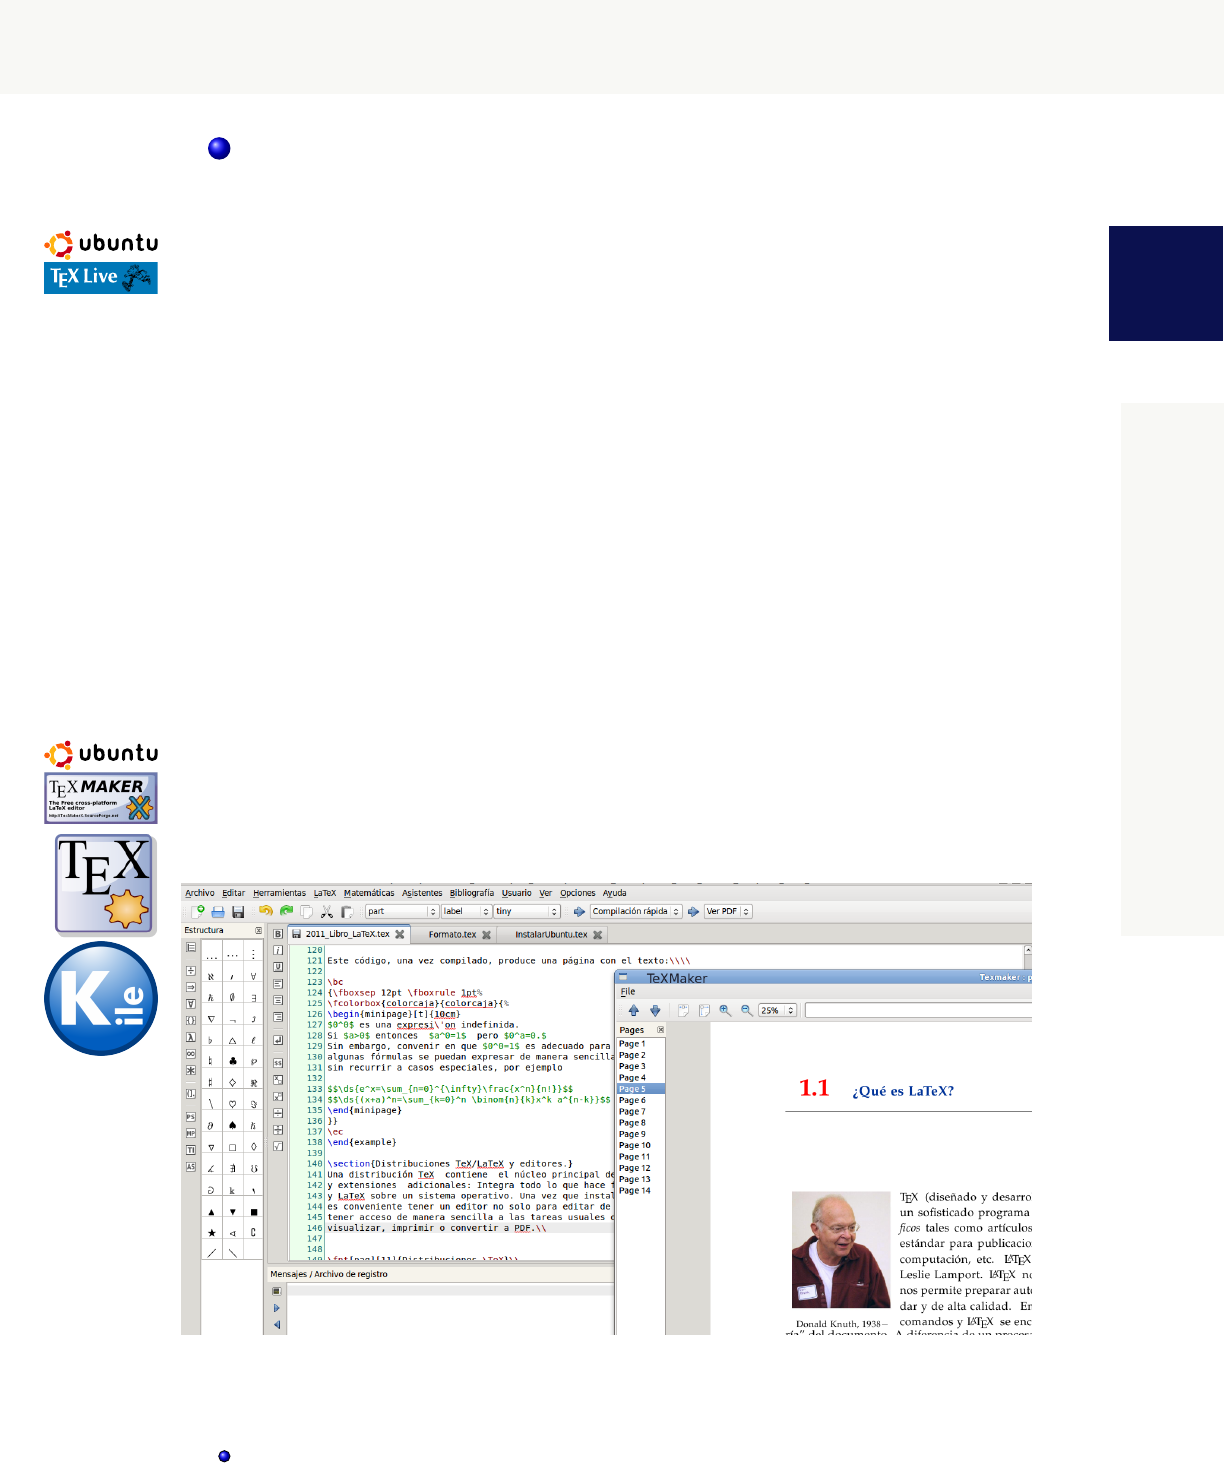Insert the spade suit symbol
This screenshot has height=1463, width=1224.
[x=233, y=1126]
